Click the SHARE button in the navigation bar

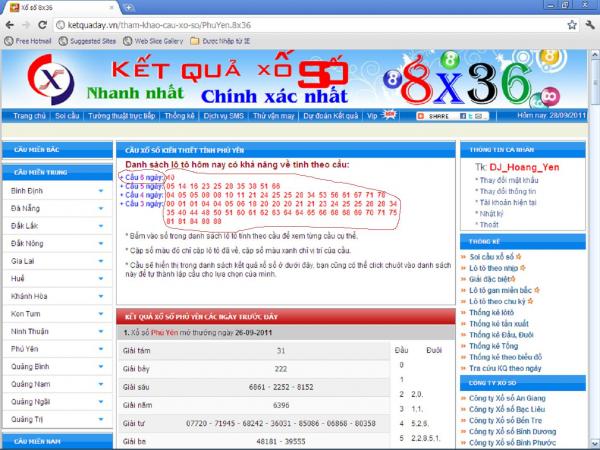(434, 116)
